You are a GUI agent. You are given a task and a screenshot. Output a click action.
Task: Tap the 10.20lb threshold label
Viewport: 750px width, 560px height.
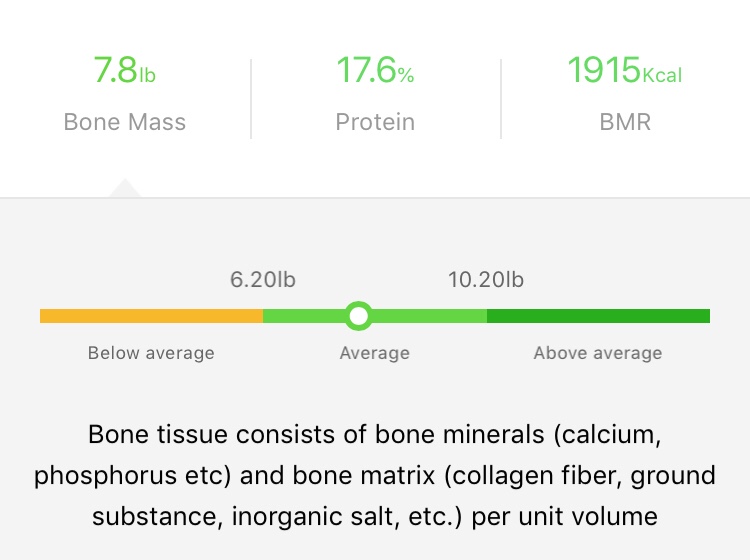[x=486, y=279]
